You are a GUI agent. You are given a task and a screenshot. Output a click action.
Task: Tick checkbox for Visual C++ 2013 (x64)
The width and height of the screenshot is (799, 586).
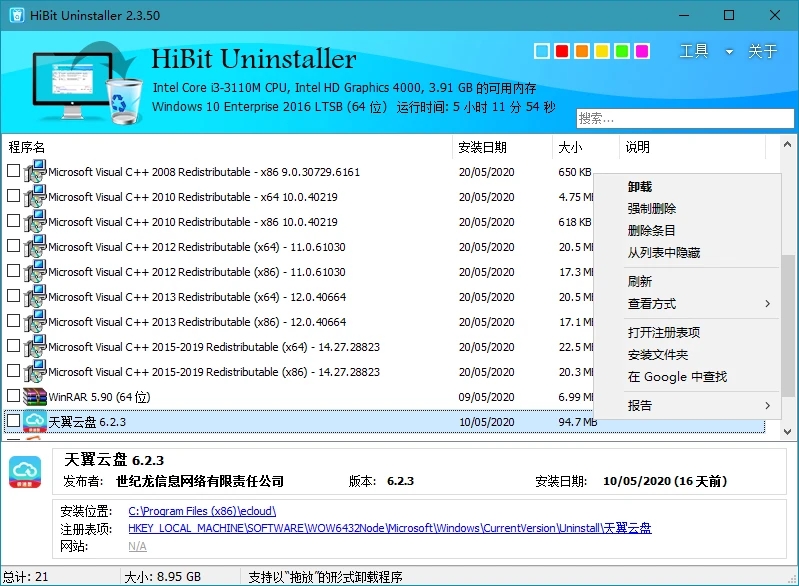tap(14, 296)
